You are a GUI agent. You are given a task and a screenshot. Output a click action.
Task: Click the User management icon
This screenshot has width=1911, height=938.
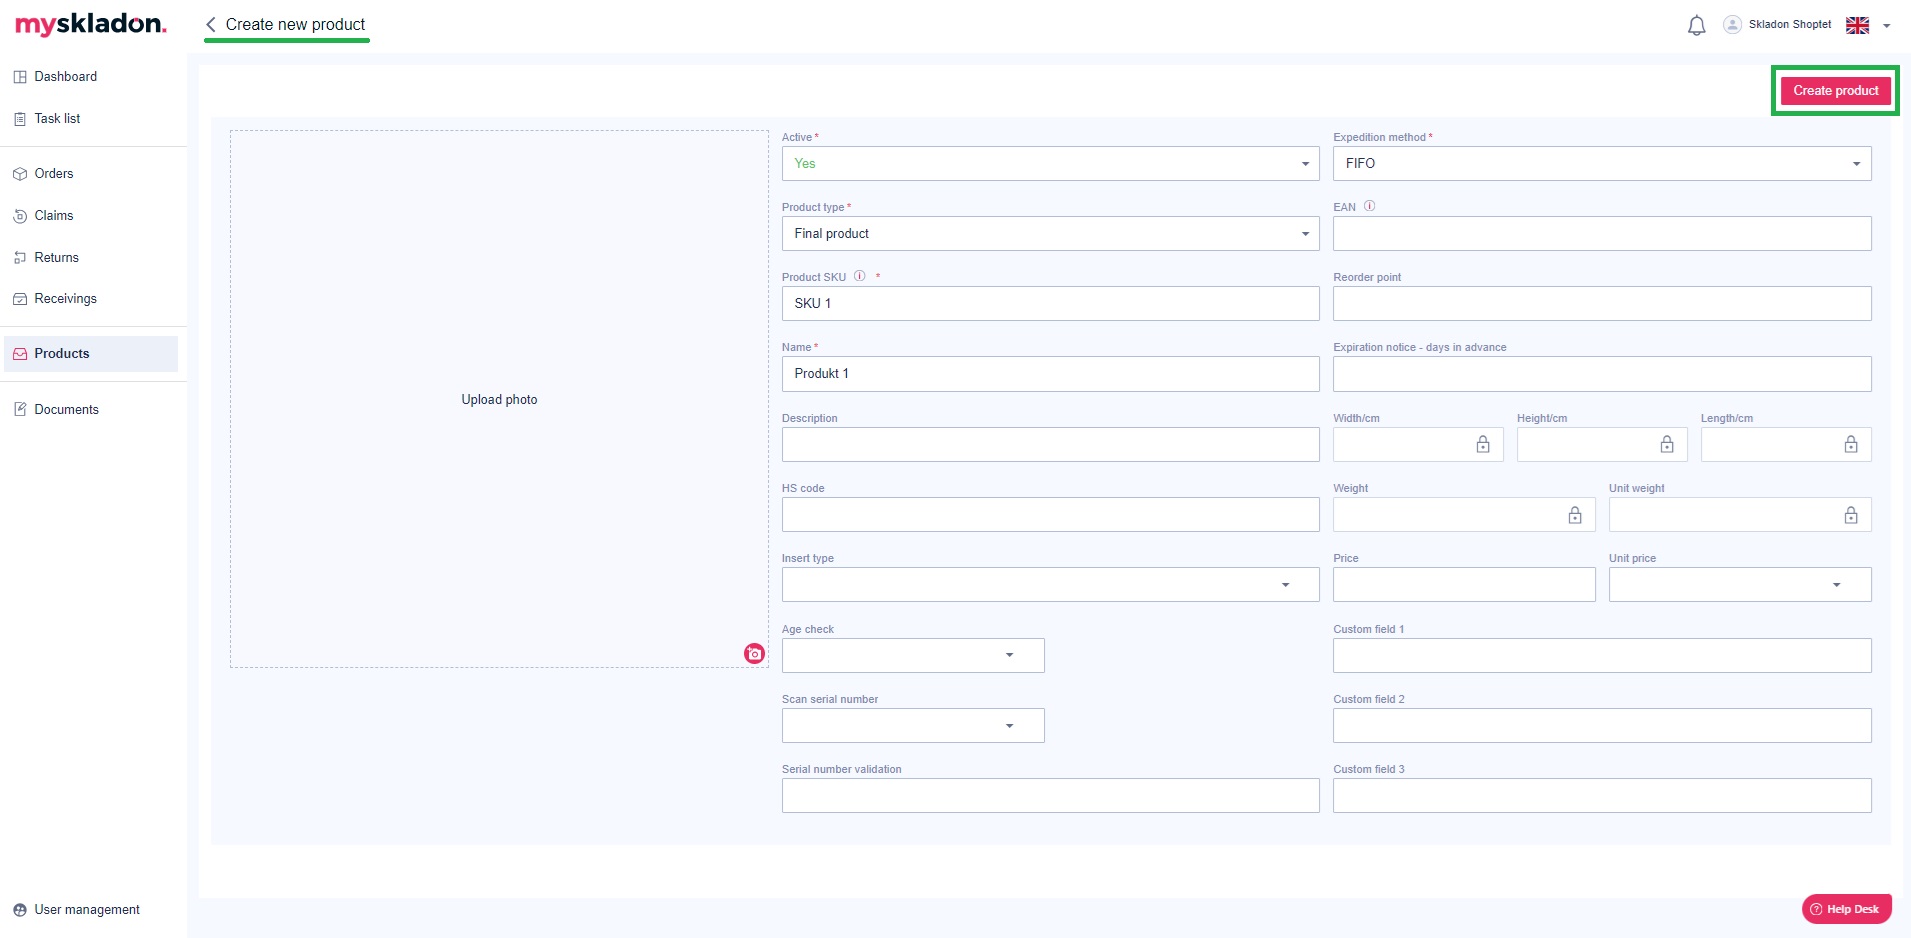click(x=20, y=910)
